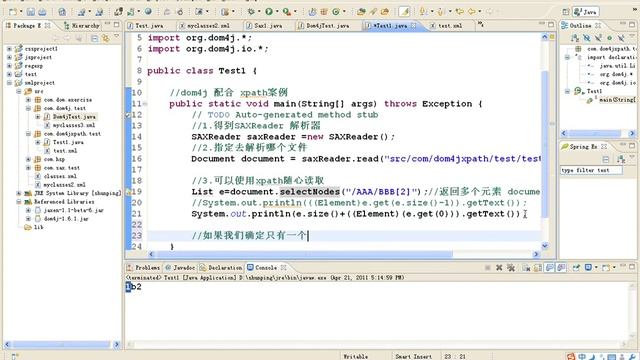The image size is (640, 360).
Task: Click the Back navigation arrow in toolbar
Action: [x=472, y=12]
